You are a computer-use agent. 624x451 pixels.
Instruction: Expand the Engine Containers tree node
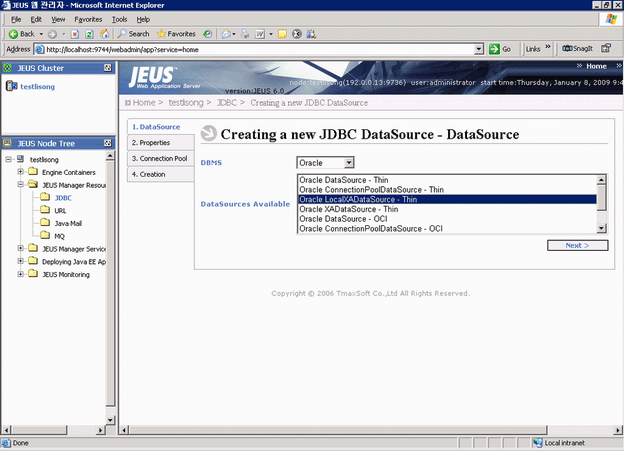[x=20, y=172]
